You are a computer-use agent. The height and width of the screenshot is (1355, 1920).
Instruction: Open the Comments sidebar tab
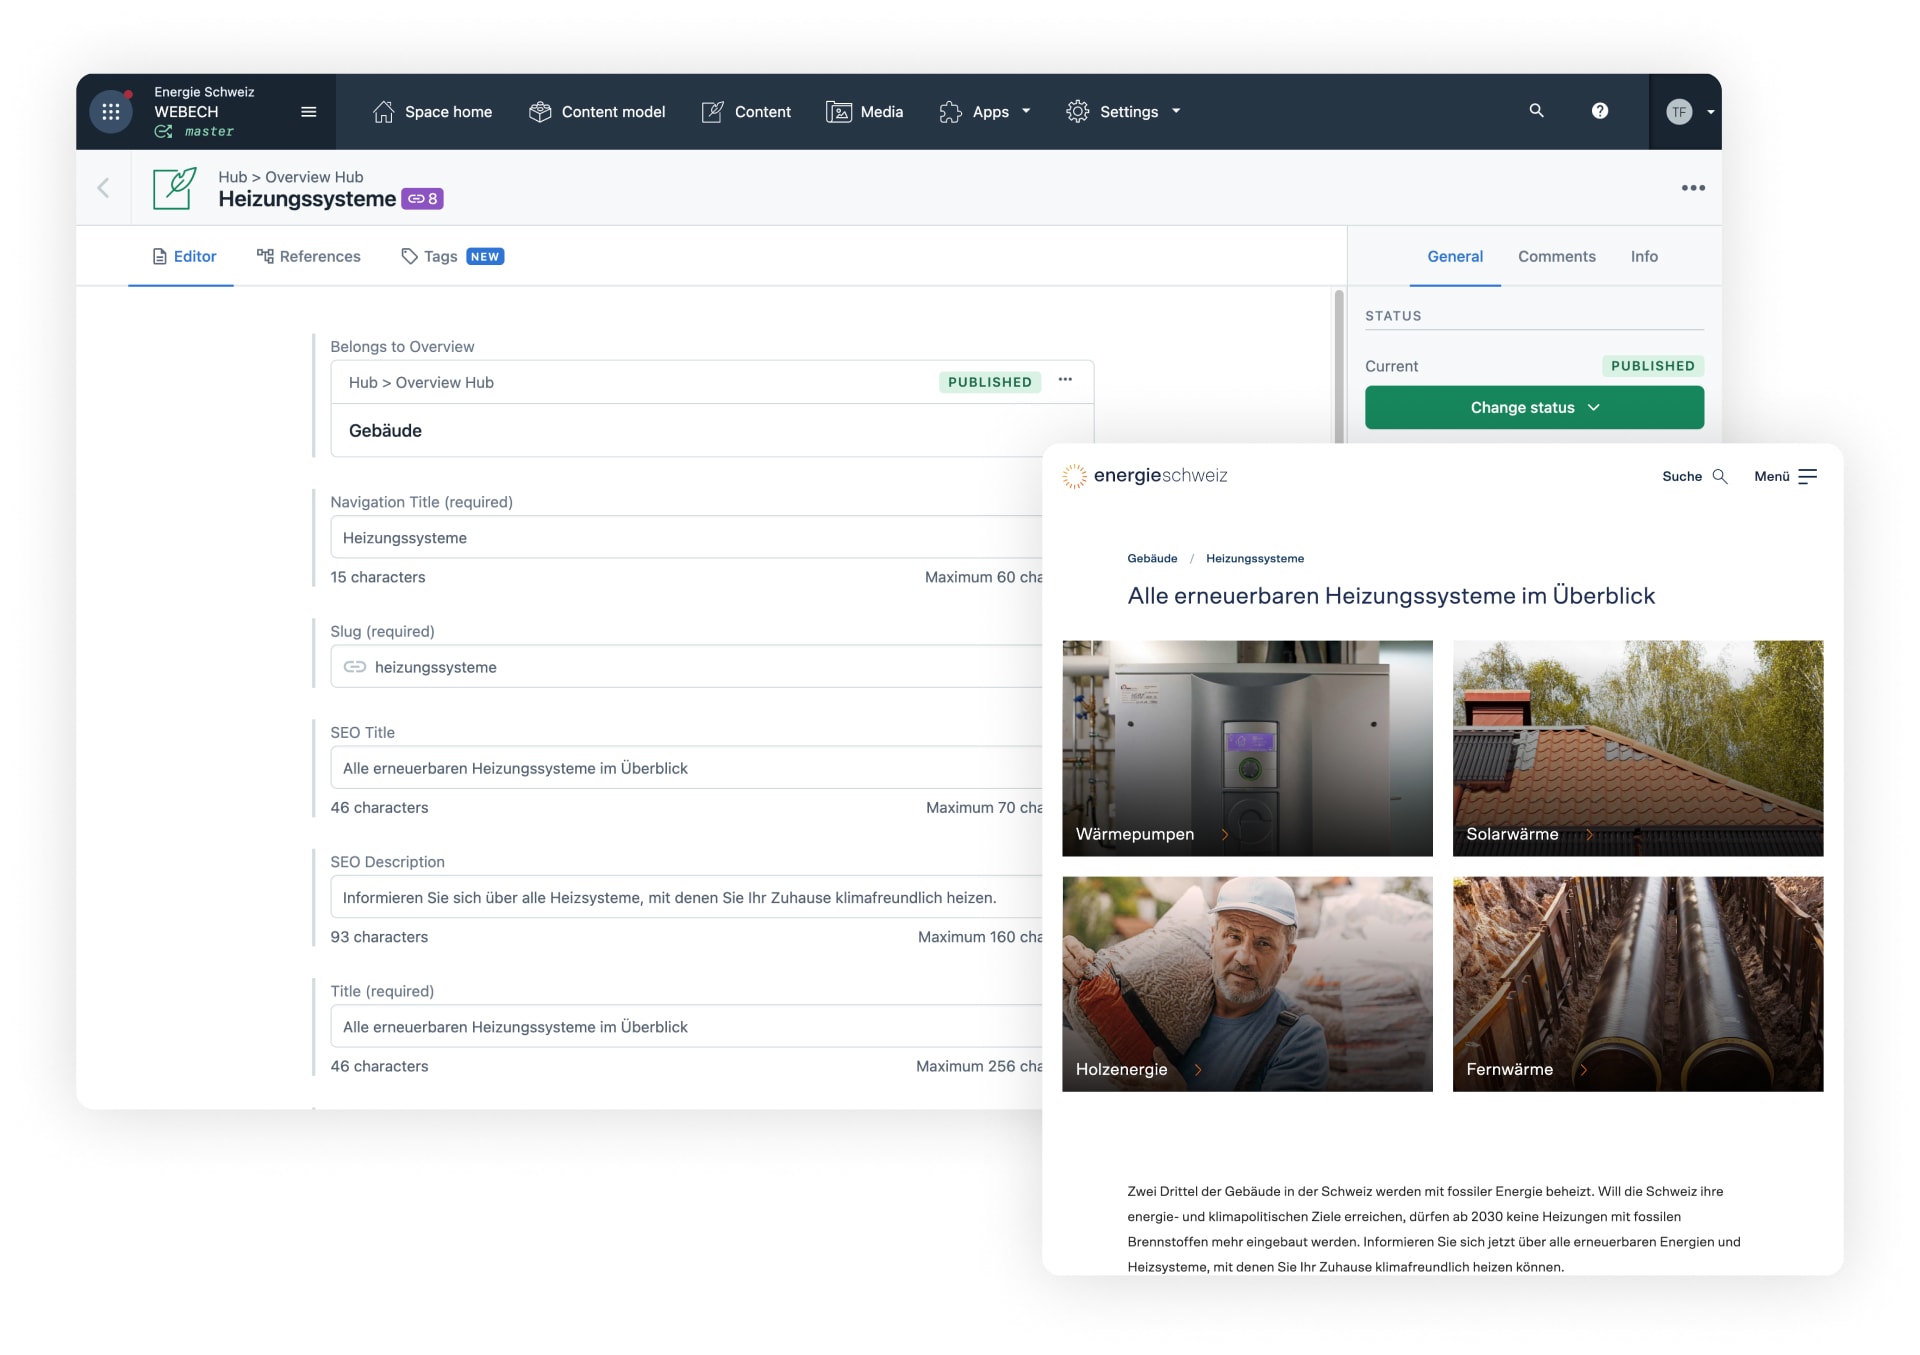pyautogui.click(x=1556, y=257)
